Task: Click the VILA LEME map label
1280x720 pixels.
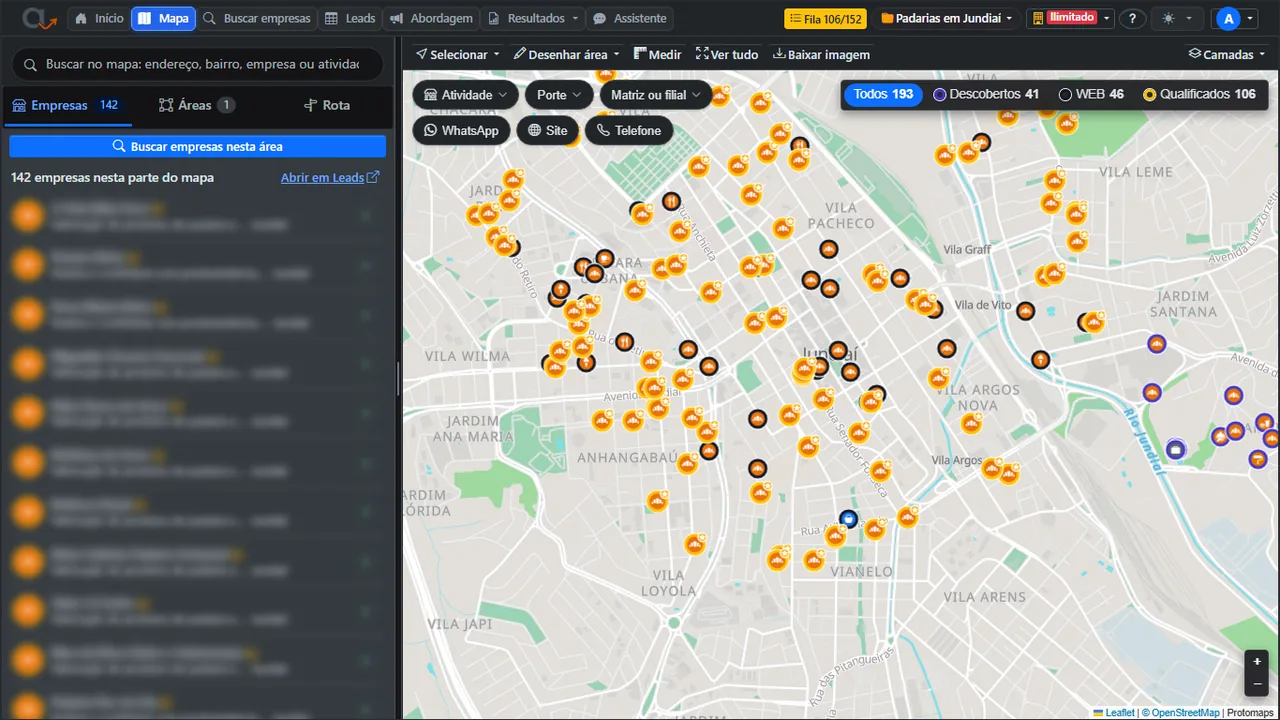Action: click(1135, 172)
